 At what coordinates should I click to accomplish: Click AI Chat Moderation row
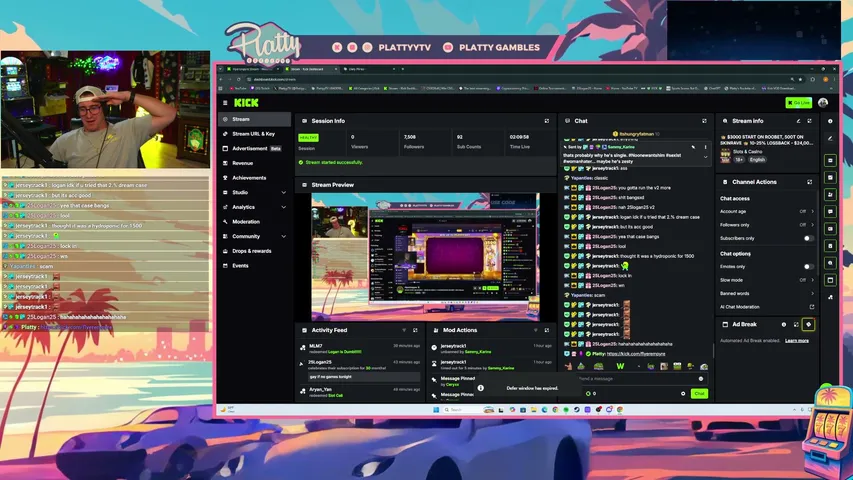(x=767, y=307)
